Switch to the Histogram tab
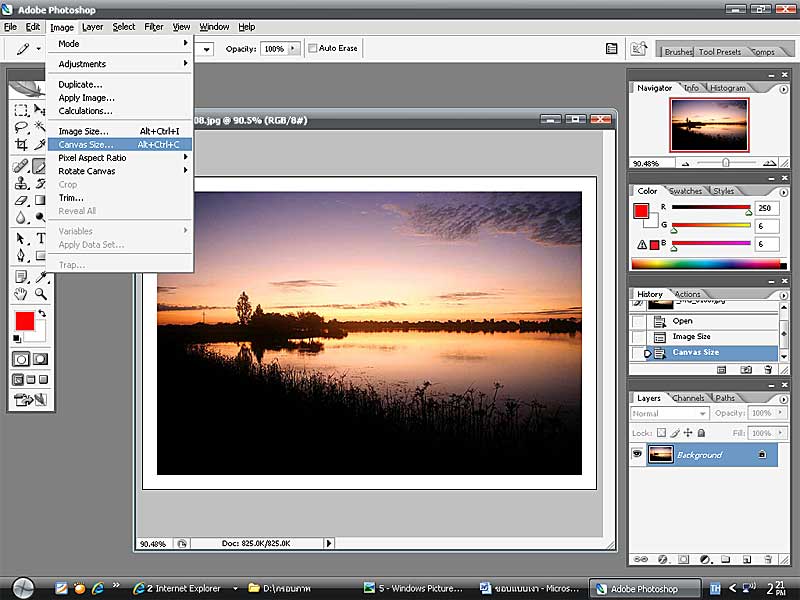Image resolution: width=800 pixels, height=600 pixels. click(728, 88)
